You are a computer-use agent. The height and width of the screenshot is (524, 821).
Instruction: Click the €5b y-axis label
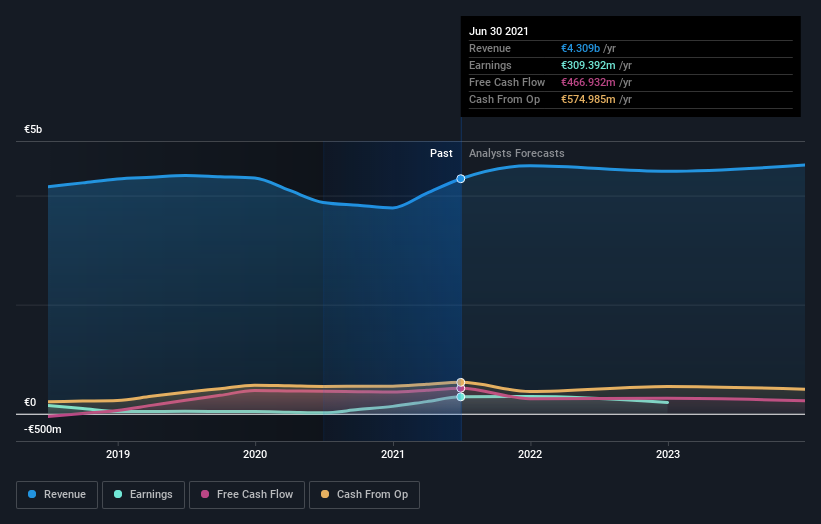(x=33, y=129)
